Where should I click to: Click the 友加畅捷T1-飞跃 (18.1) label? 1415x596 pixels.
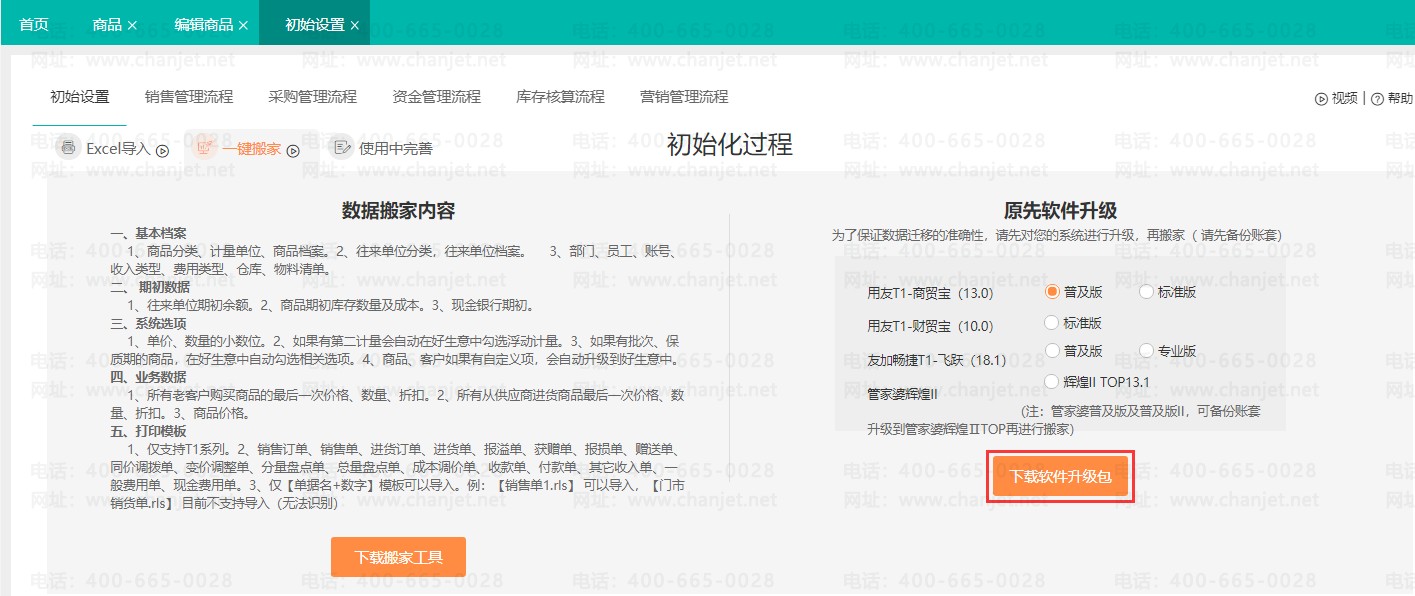(937, 360)
